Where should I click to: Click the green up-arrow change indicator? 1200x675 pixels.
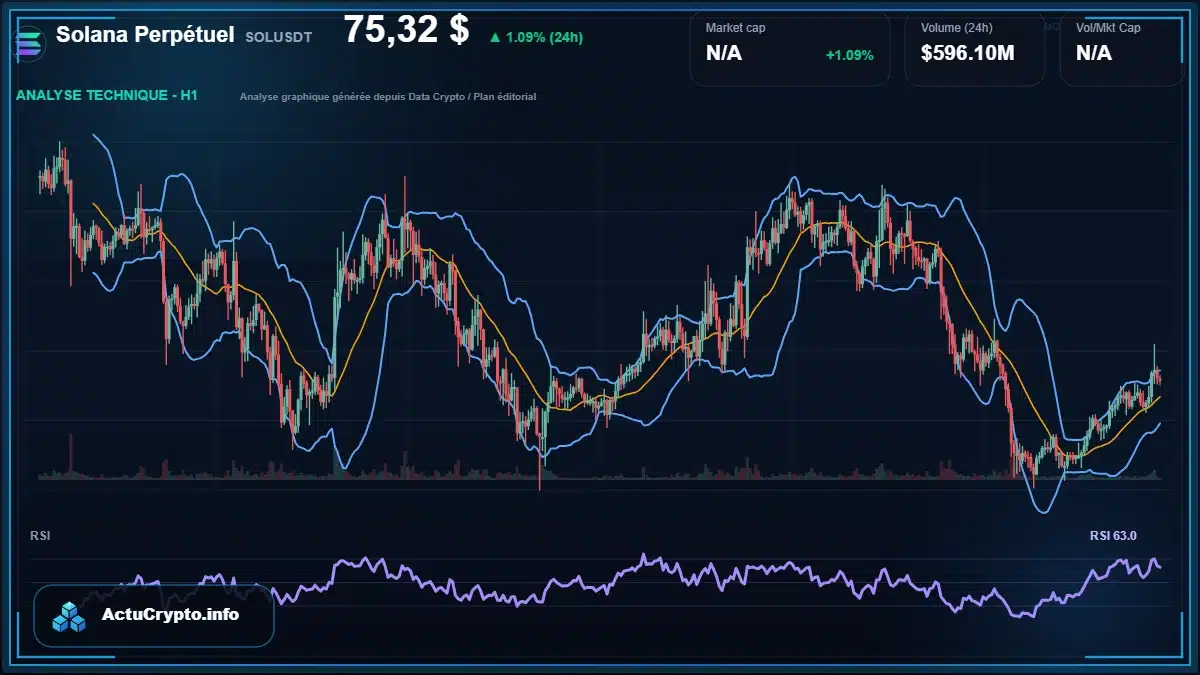pos(495,38)
